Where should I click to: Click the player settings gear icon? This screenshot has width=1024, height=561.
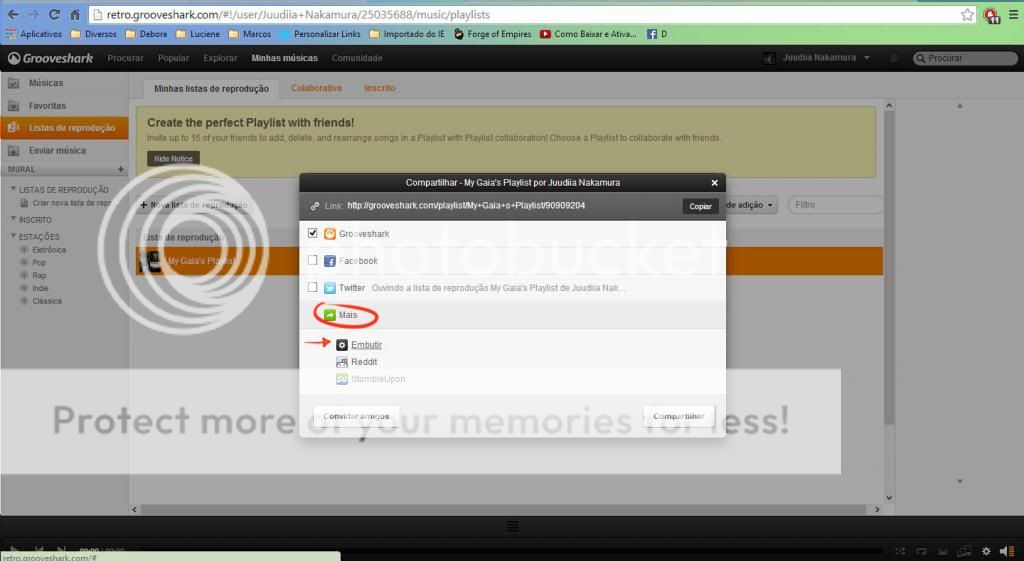pos(986,551)
